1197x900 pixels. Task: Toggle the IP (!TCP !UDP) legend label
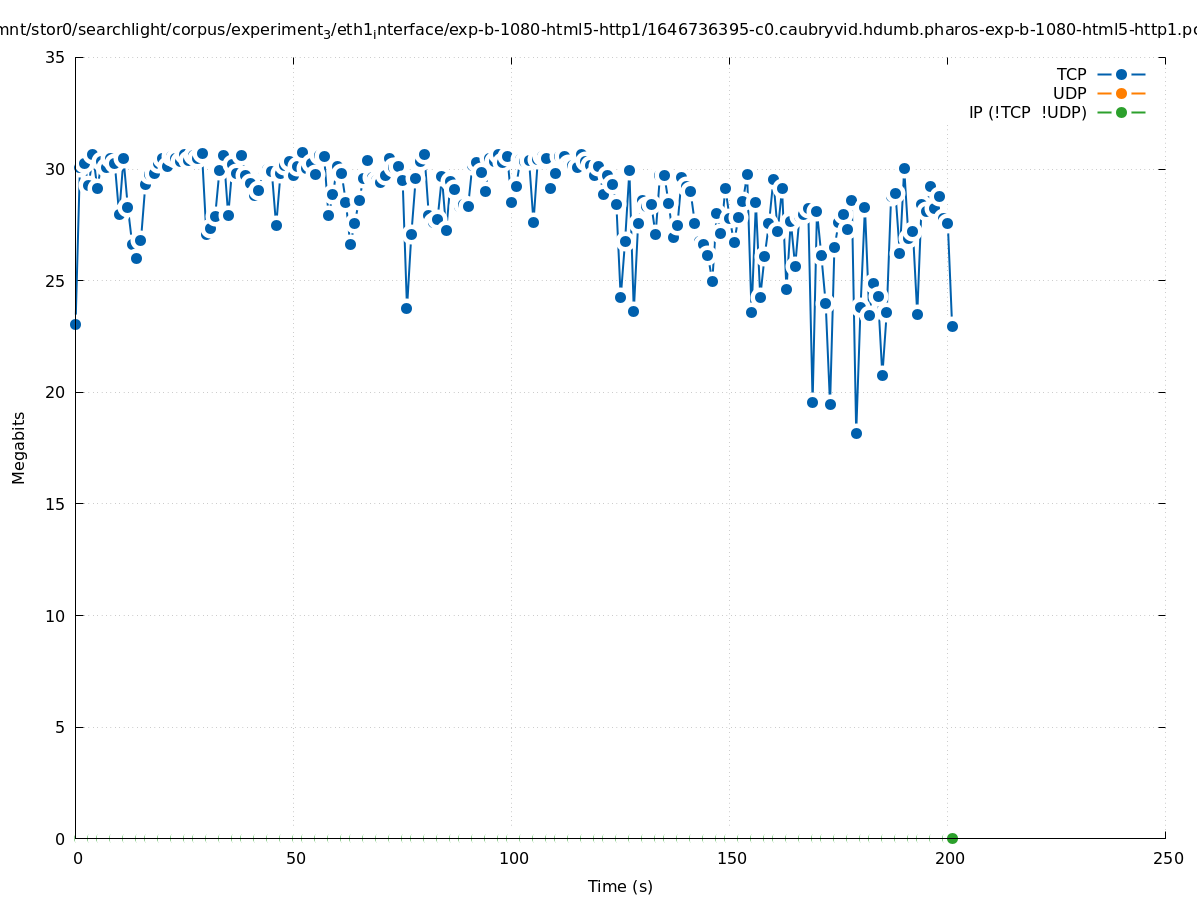[x=1027, y=113]
